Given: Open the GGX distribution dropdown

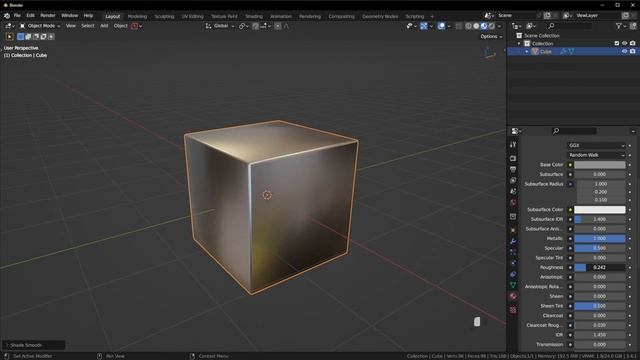Looking at the screenshot, I should (x=596, y=145).
